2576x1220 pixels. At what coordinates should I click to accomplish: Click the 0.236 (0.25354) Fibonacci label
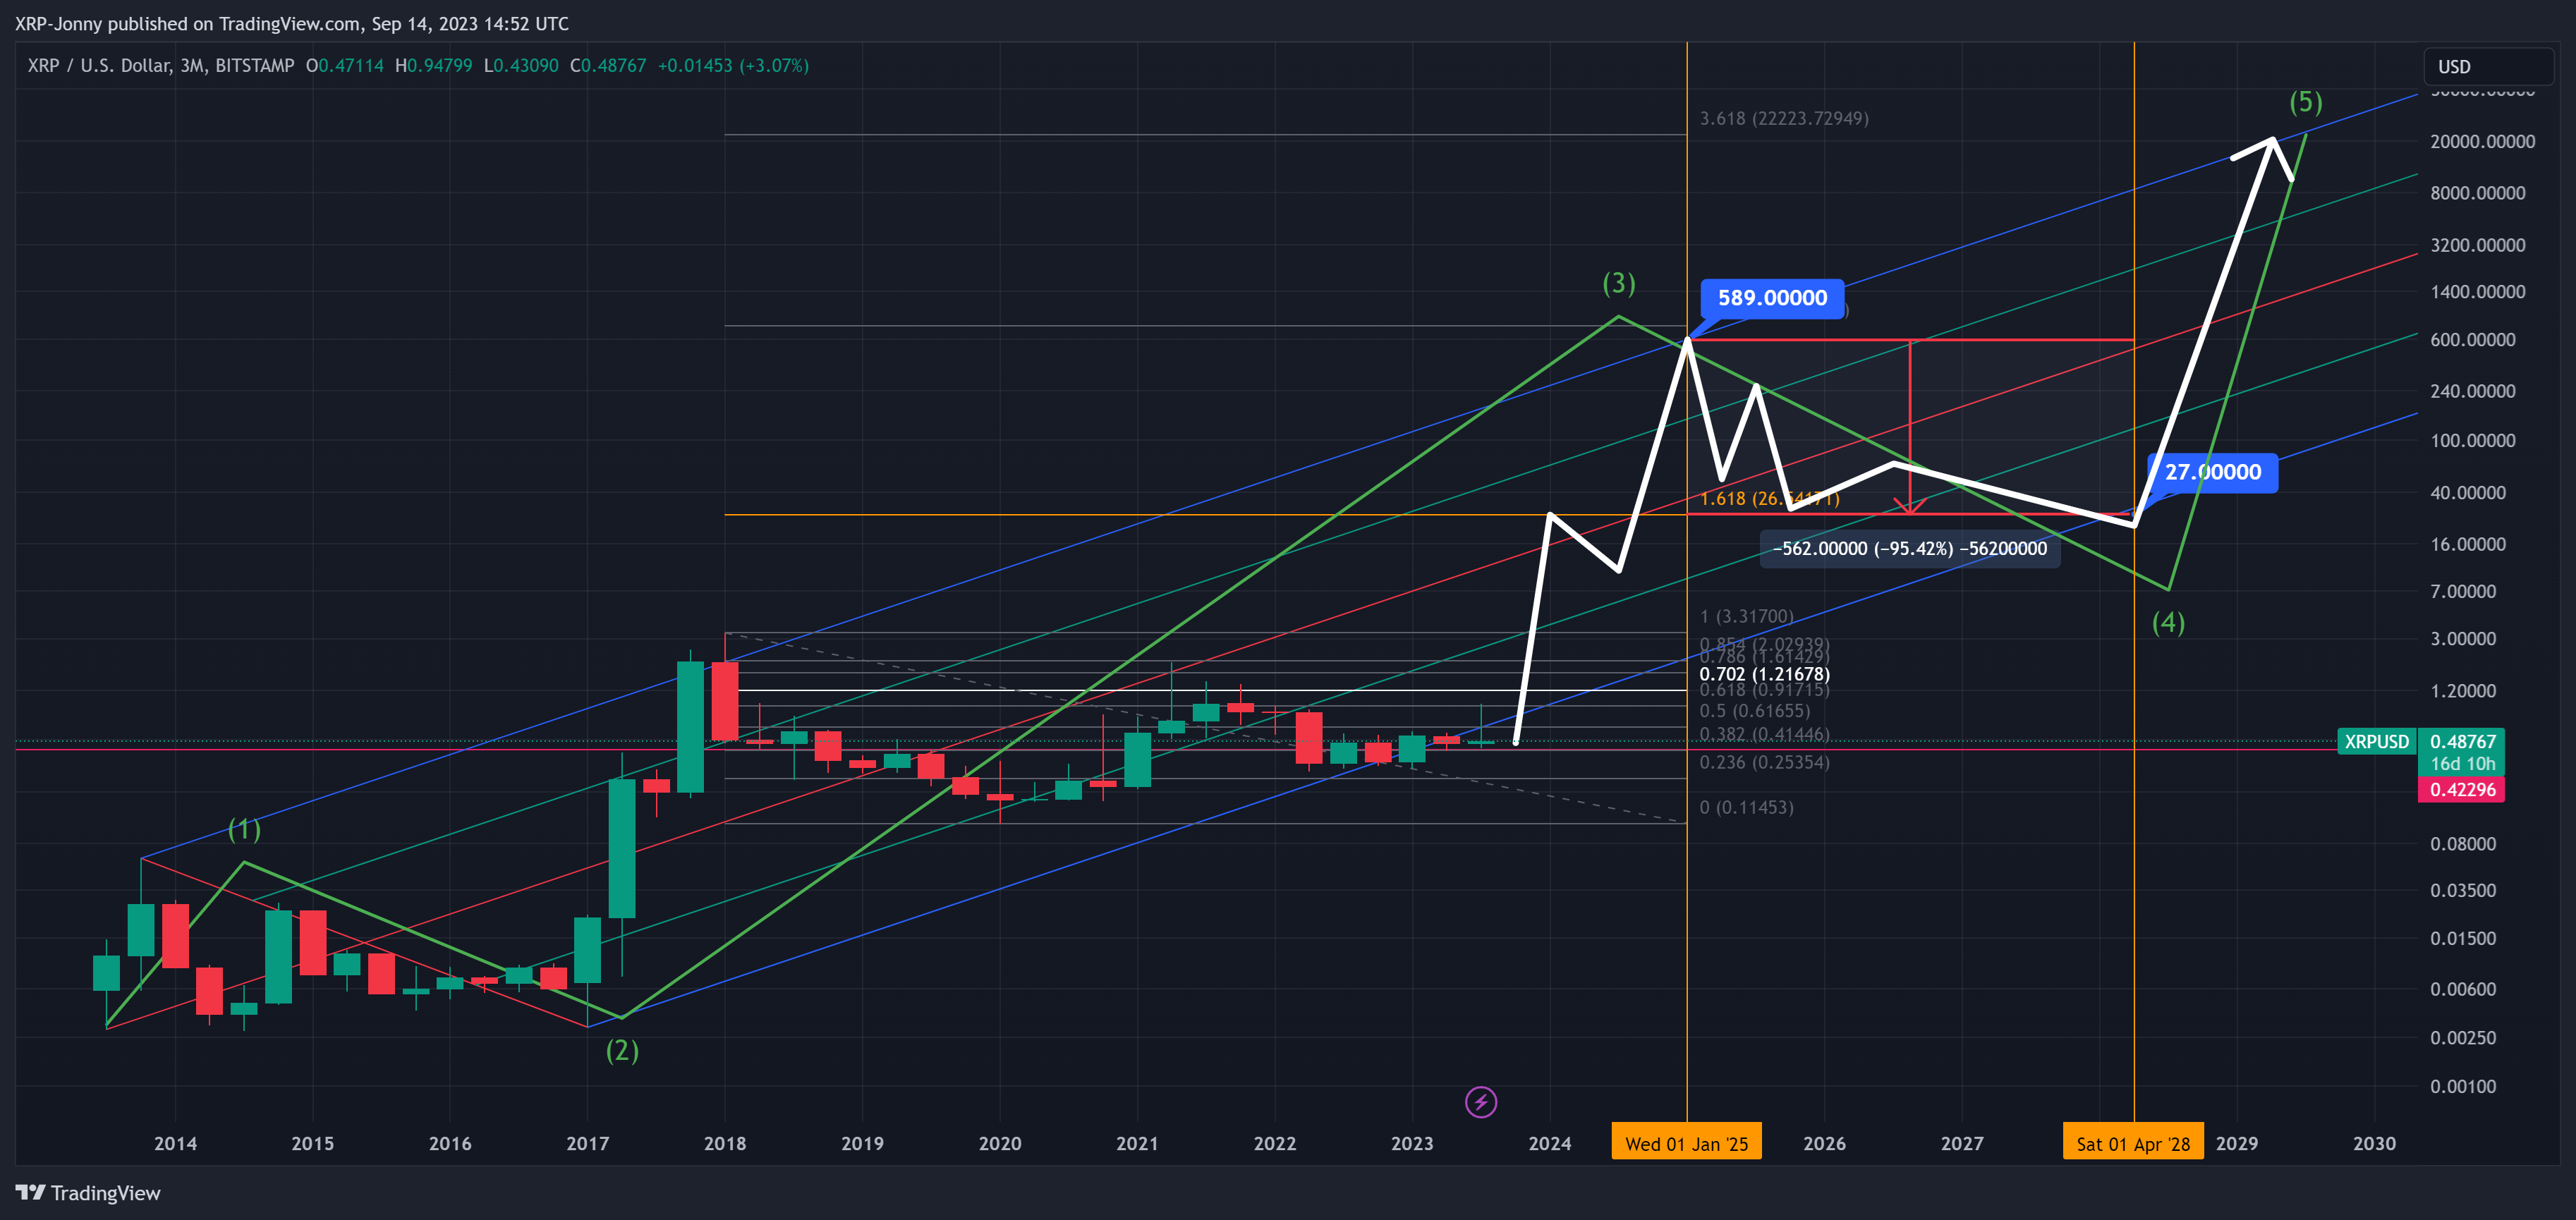point(1764,762)
